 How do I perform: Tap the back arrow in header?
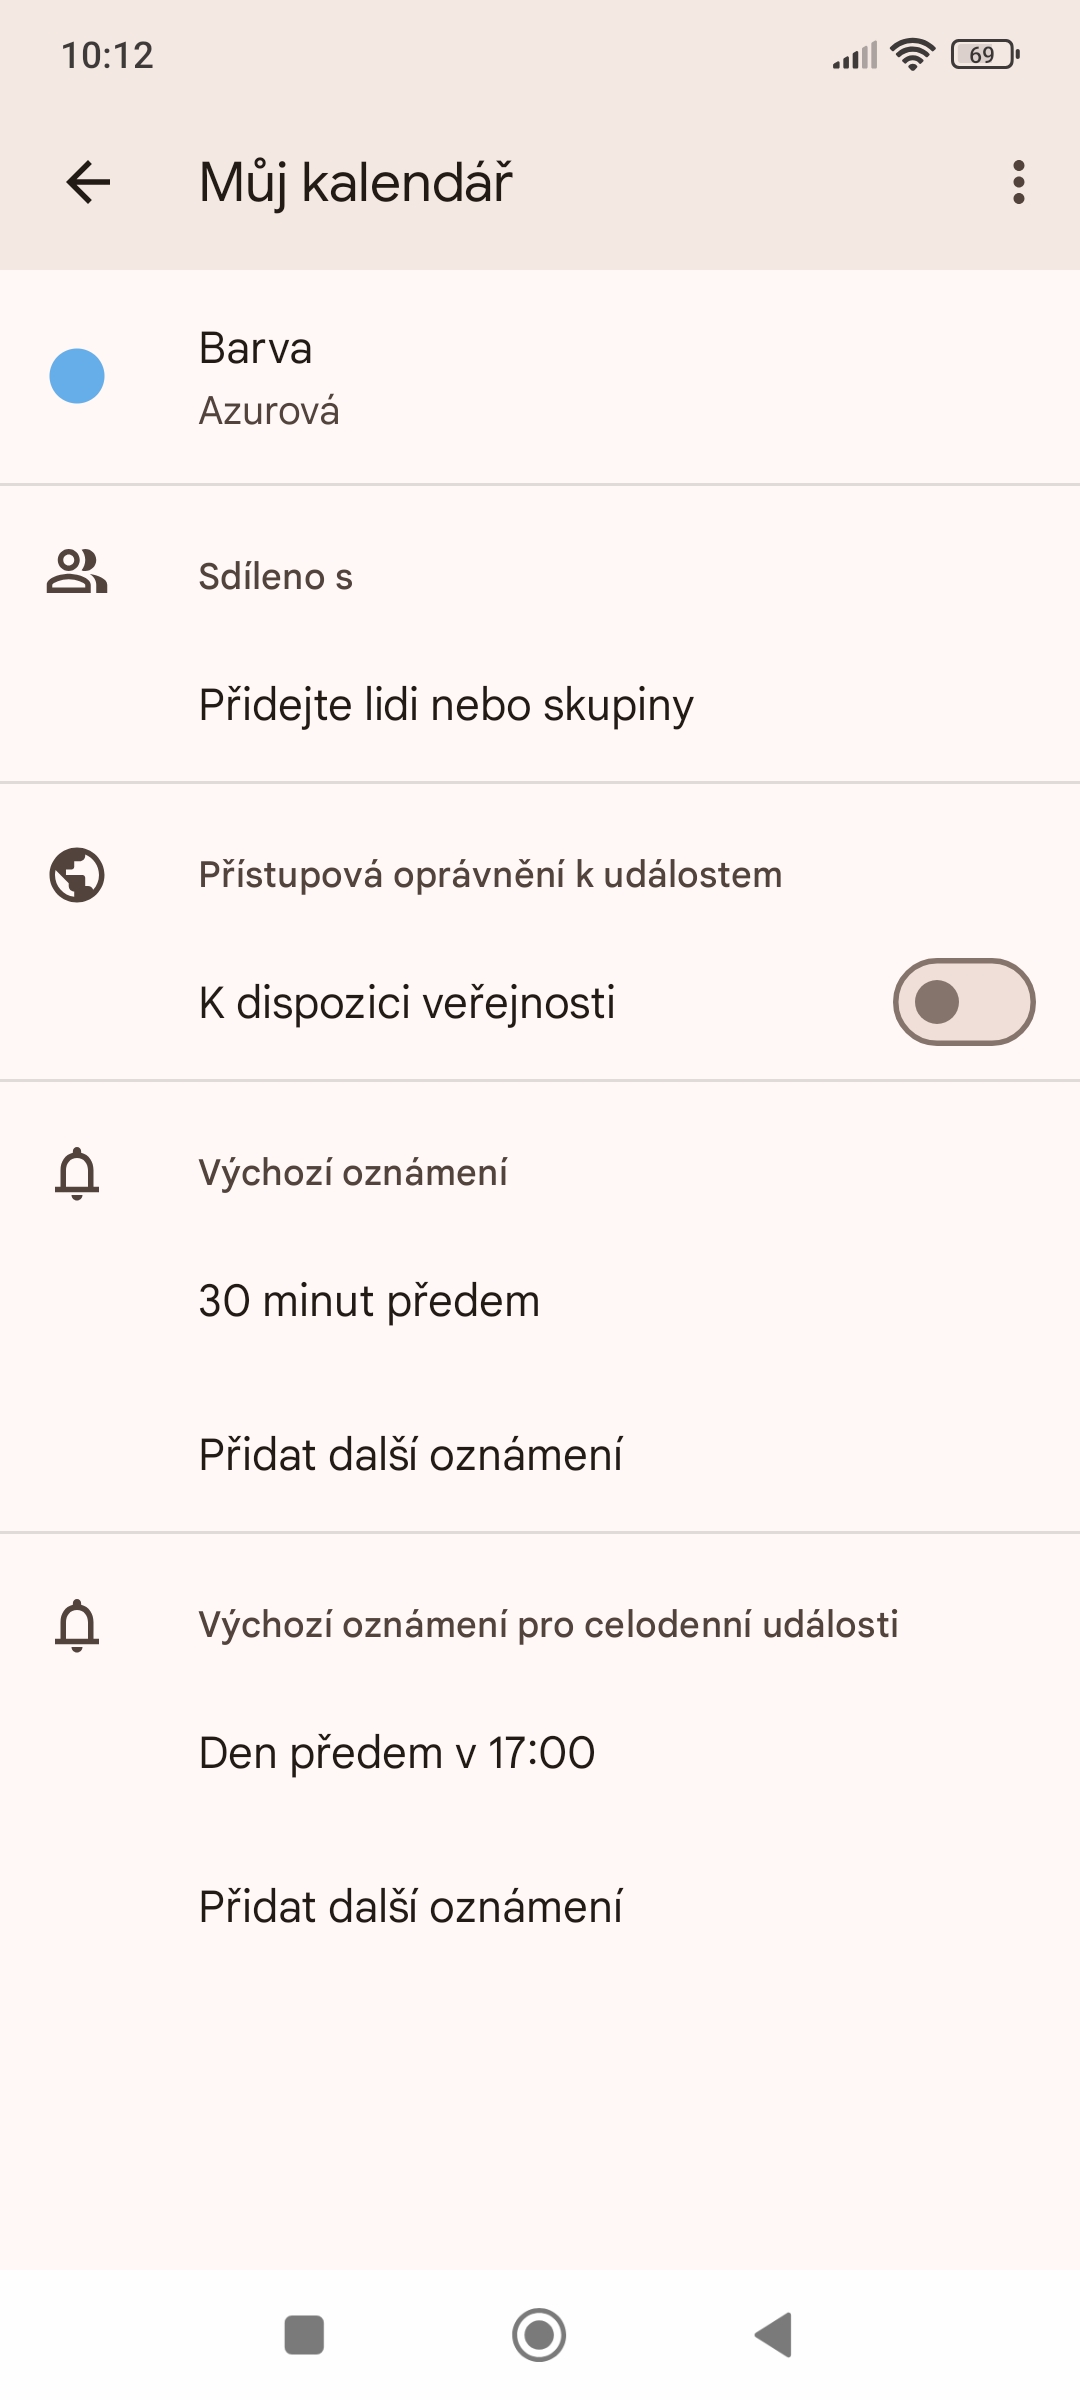(x=88, y=182)
